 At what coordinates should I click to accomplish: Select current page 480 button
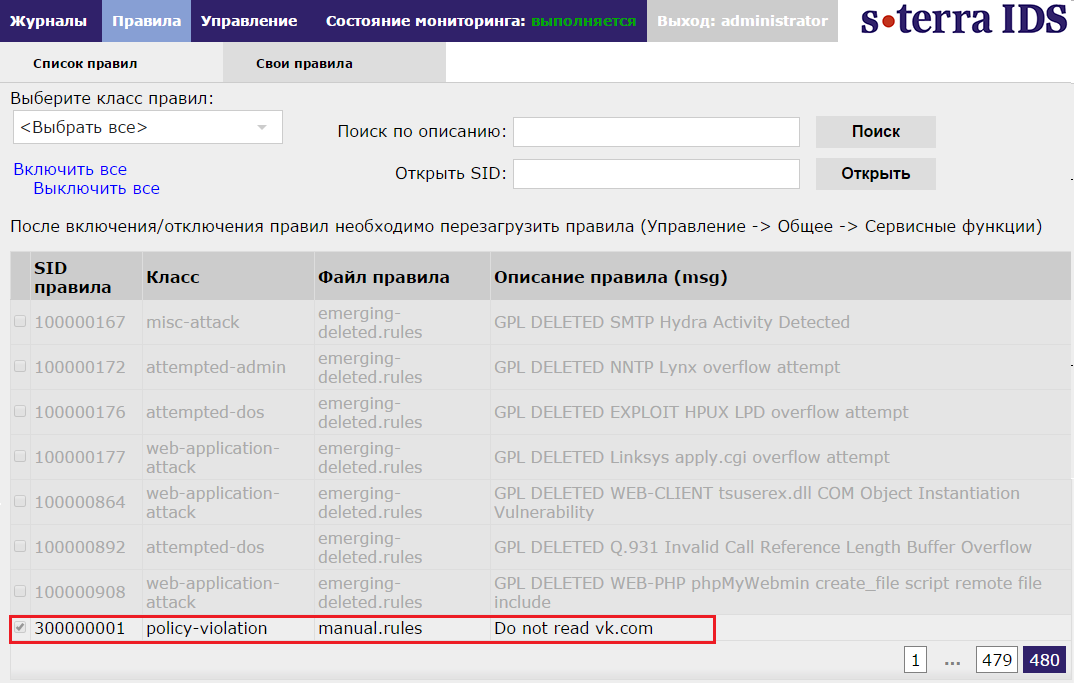[1045, 660]
